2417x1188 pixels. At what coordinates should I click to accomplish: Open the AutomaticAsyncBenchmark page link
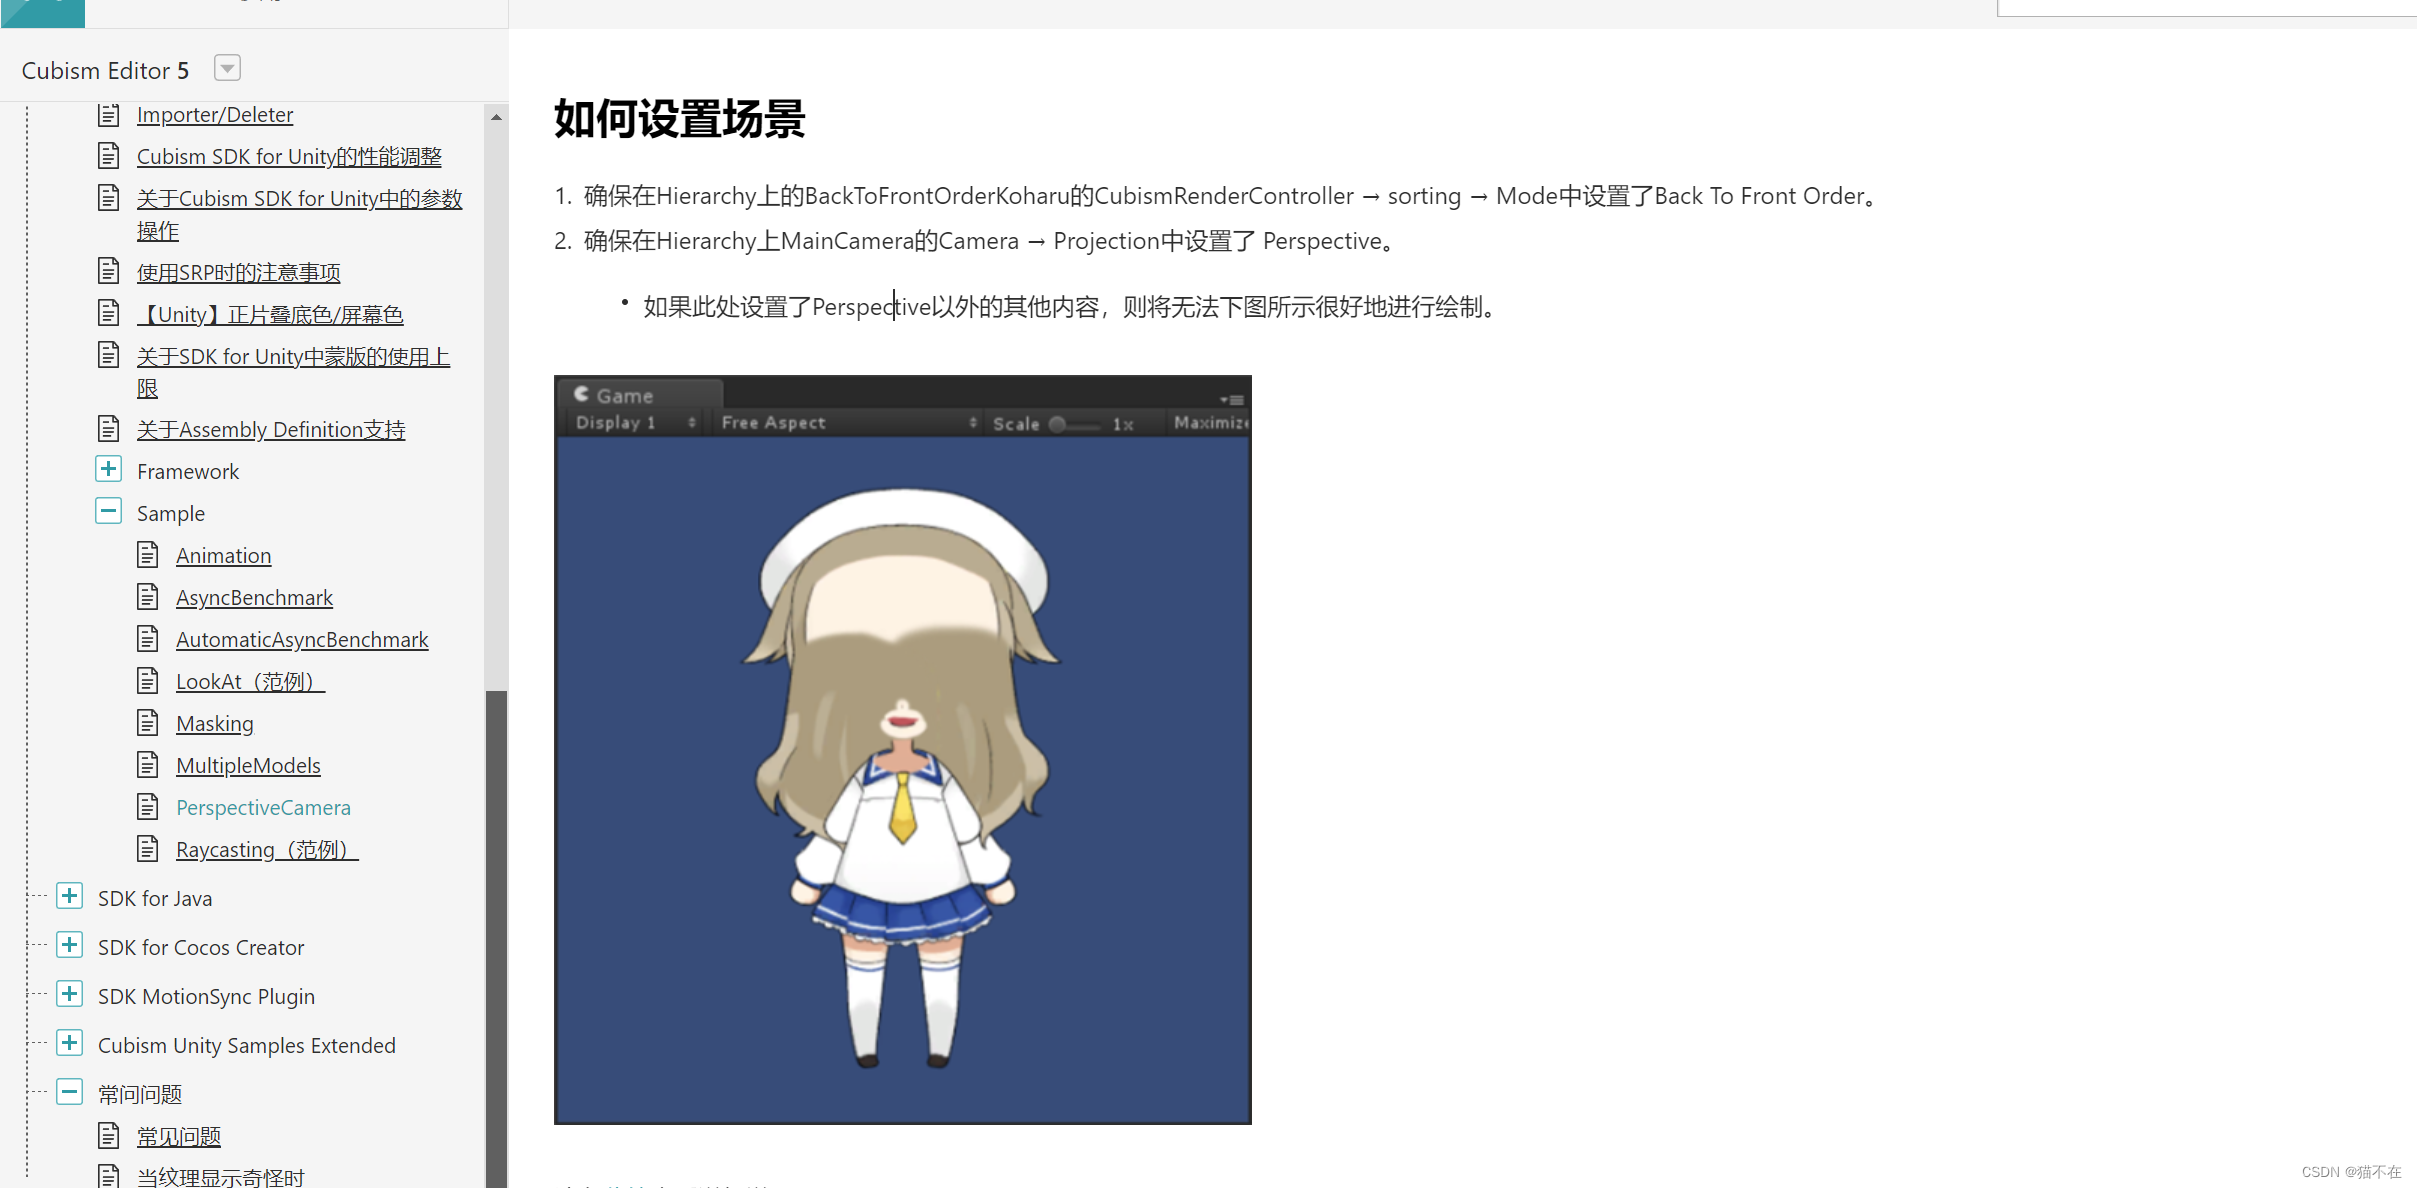pos(302,640)
